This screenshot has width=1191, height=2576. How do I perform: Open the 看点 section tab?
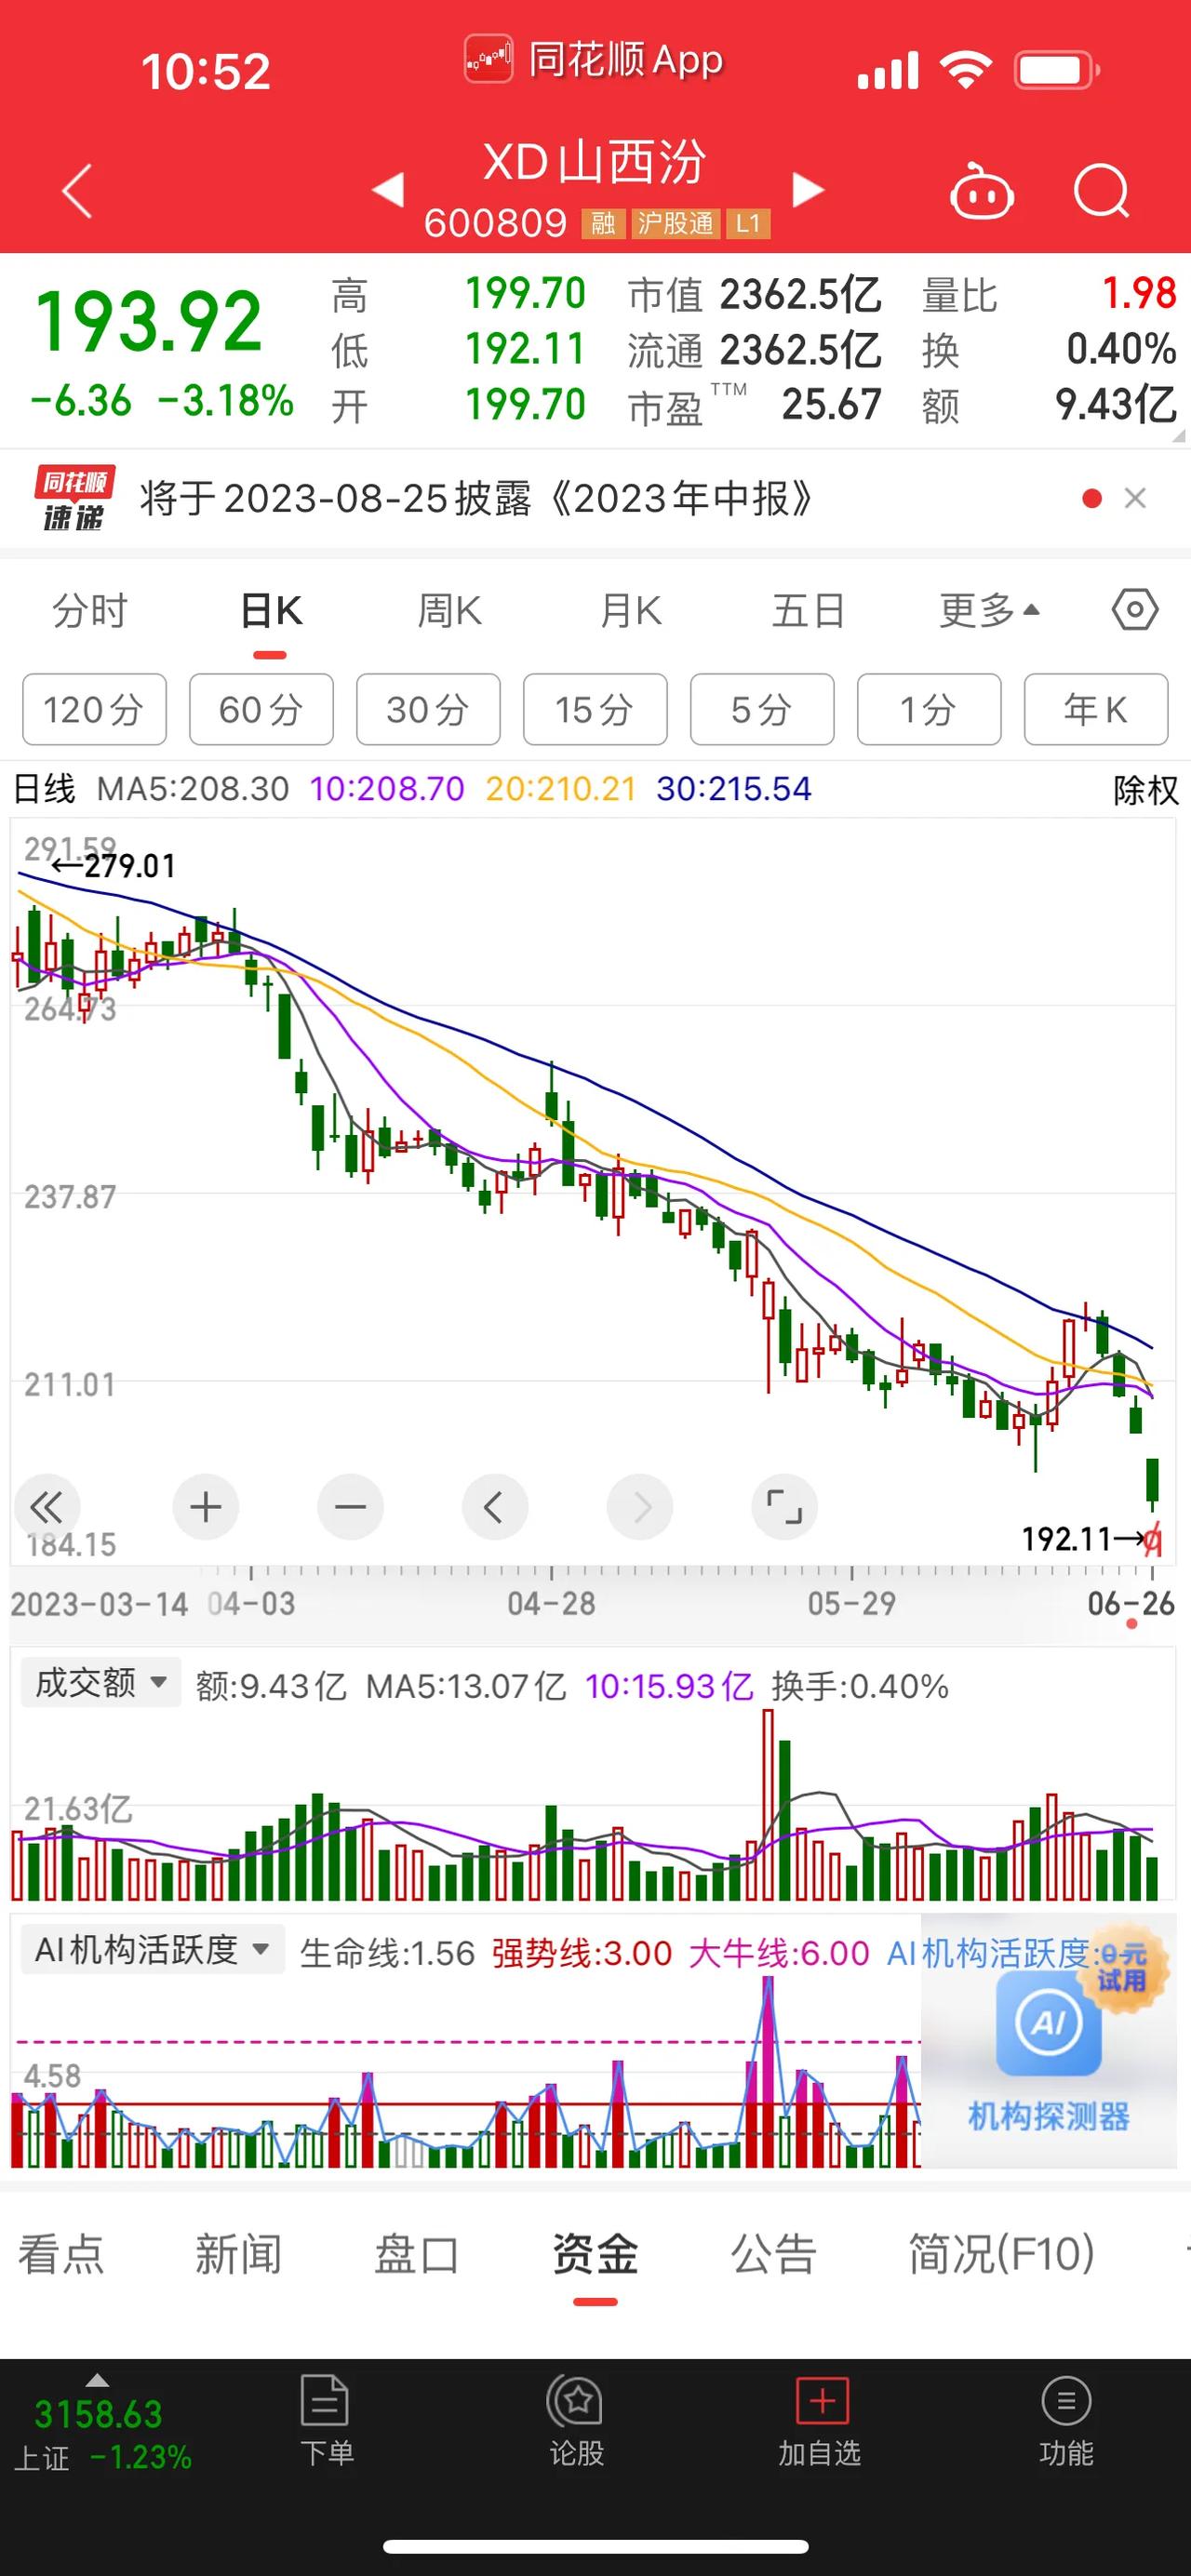coord(61,2255)
